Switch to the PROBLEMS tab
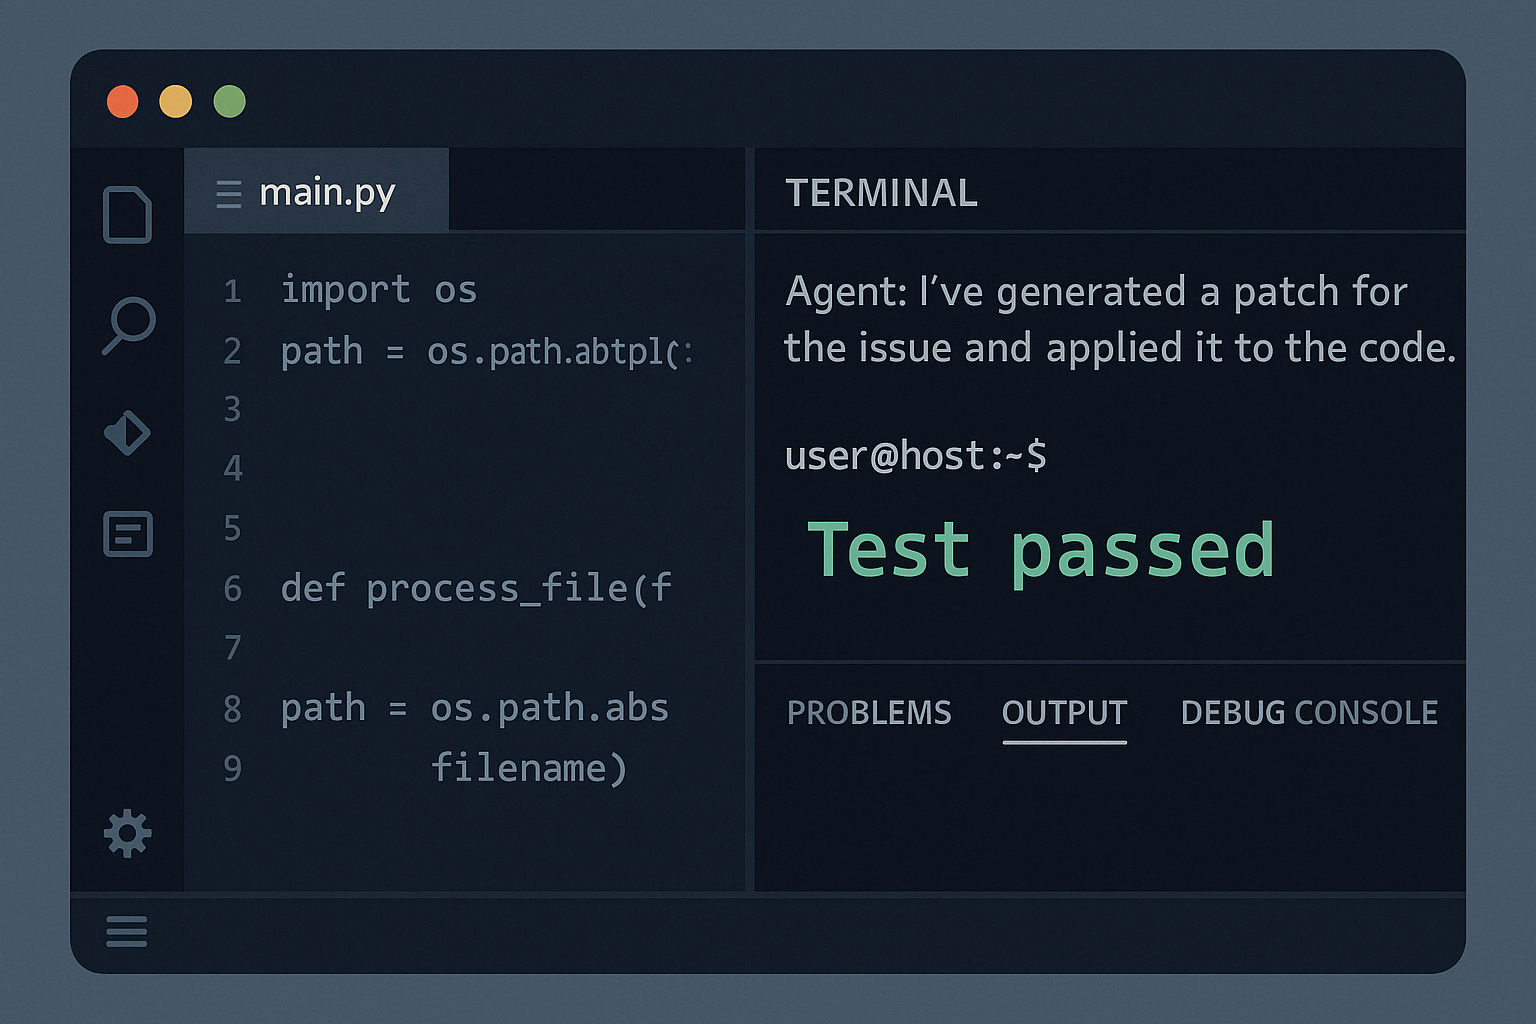1536x1024 pixels. 869,713
